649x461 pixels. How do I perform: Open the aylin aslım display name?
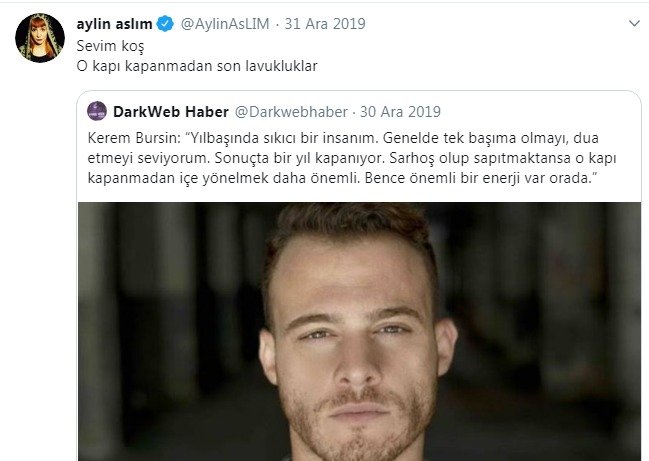click(115, 24)
